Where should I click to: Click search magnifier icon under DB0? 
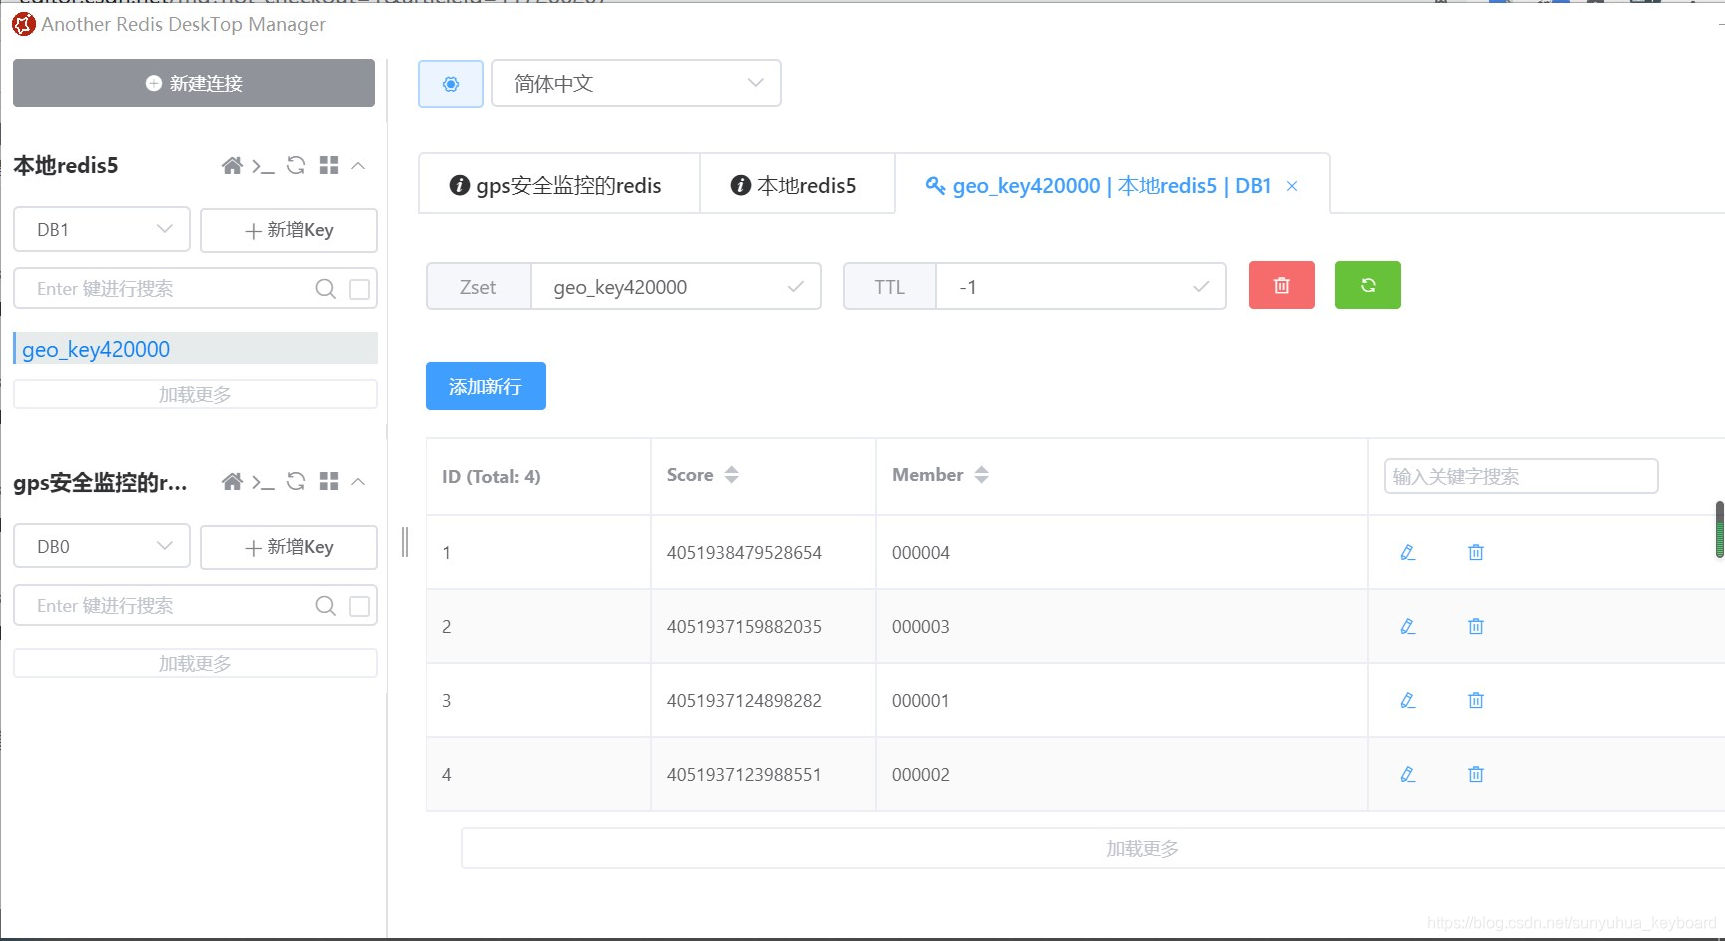[325, 606]
